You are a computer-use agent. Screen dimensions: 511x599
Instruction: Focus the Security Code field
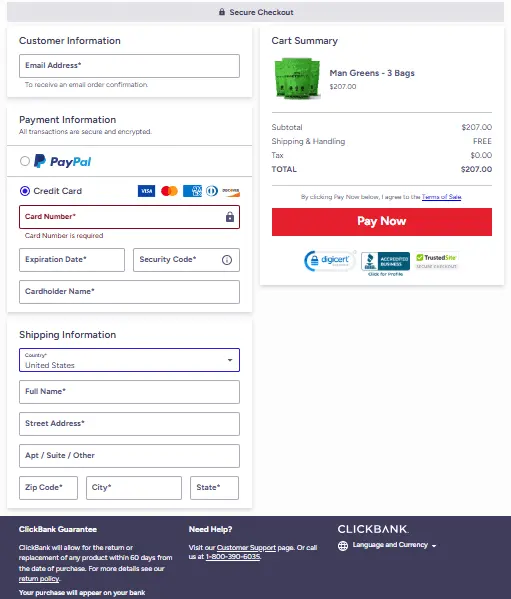186,260
